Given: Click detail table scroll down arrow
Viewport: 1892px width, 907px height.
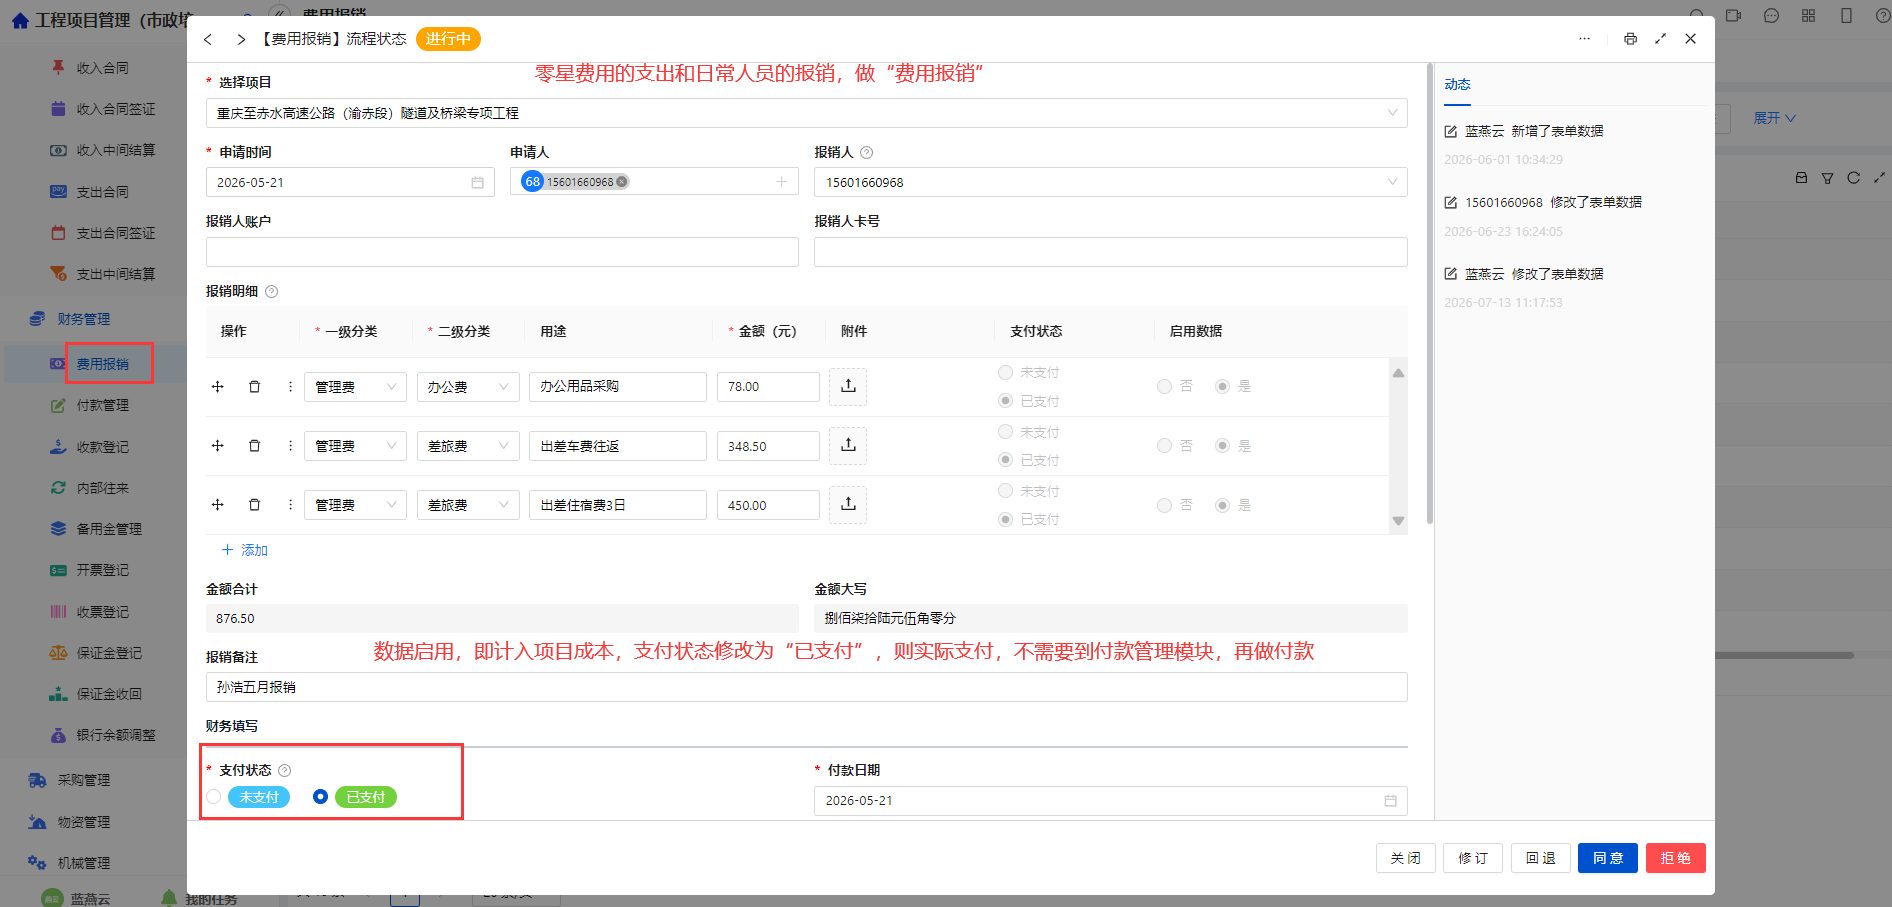Looking at the screenshot, I should click(x=1399, y=521).
